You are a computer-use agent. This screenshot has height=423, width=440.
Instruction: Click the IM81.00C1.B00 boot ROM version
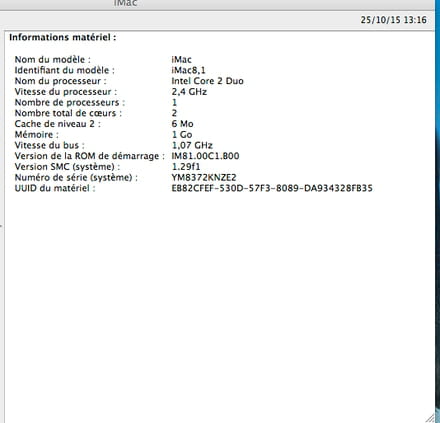205,156
